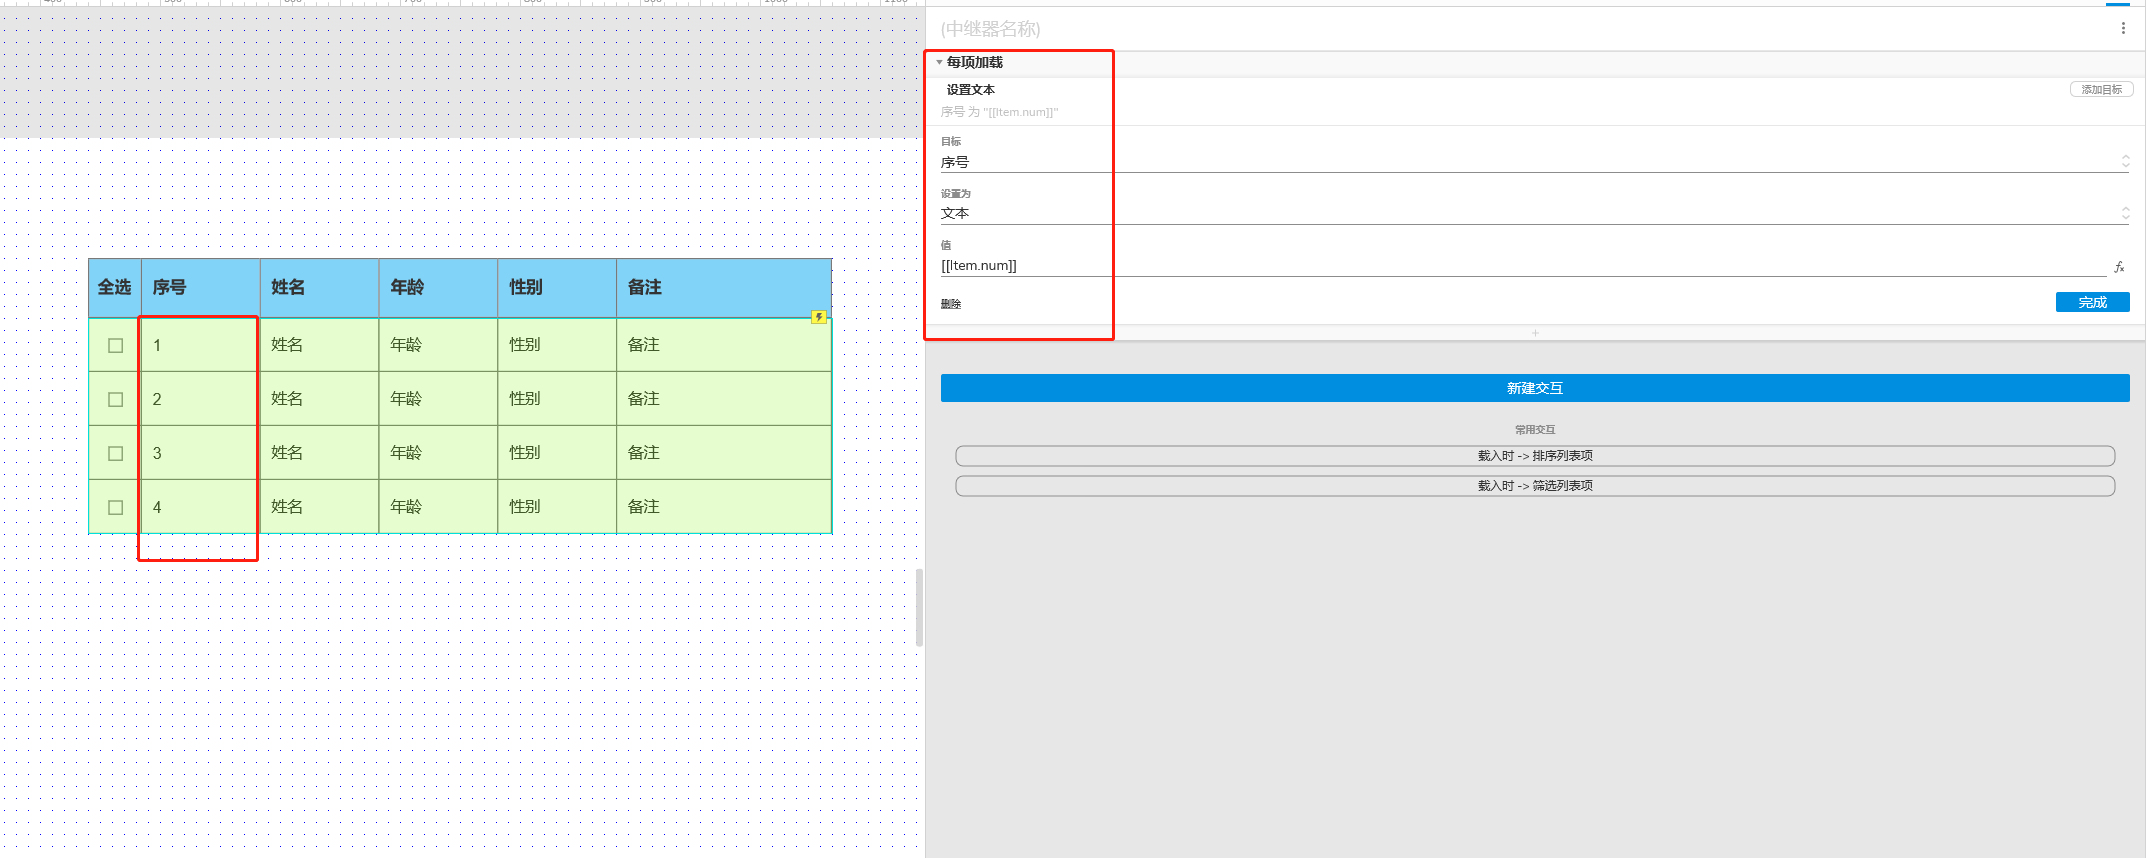2146x858 pixels.
Task: Click serial number 2 cell
Action: 199,399
